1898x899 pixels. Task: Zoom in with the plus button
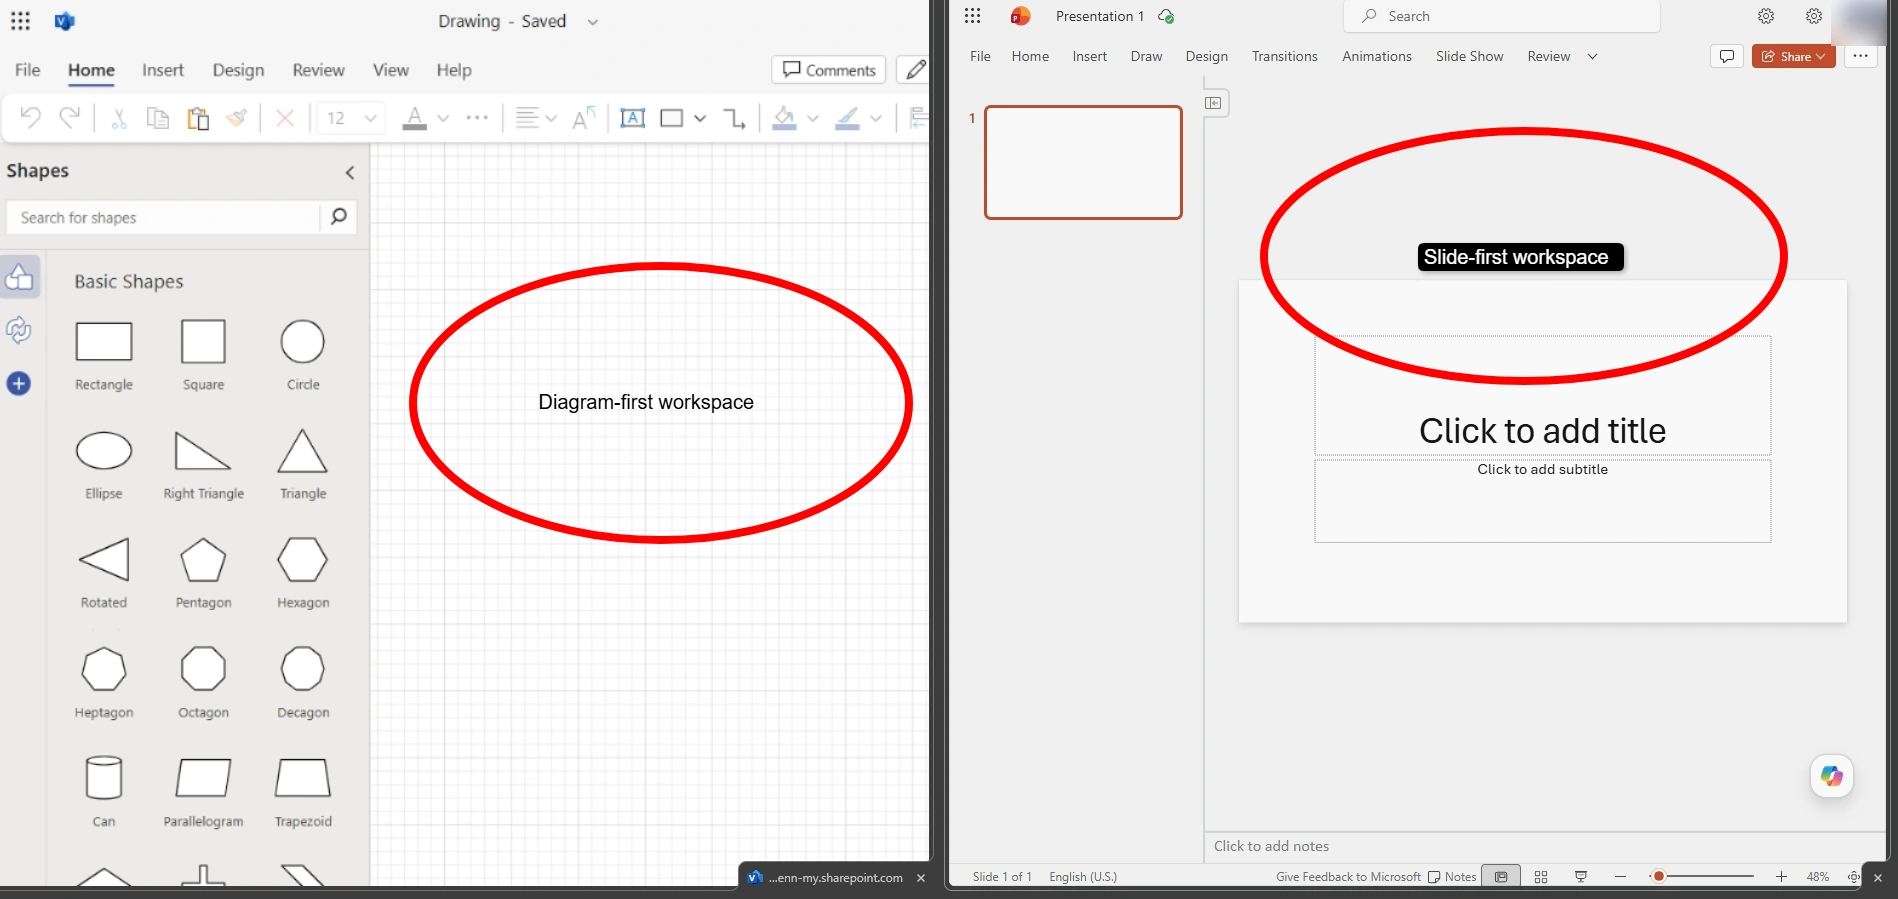(1781, 877)
